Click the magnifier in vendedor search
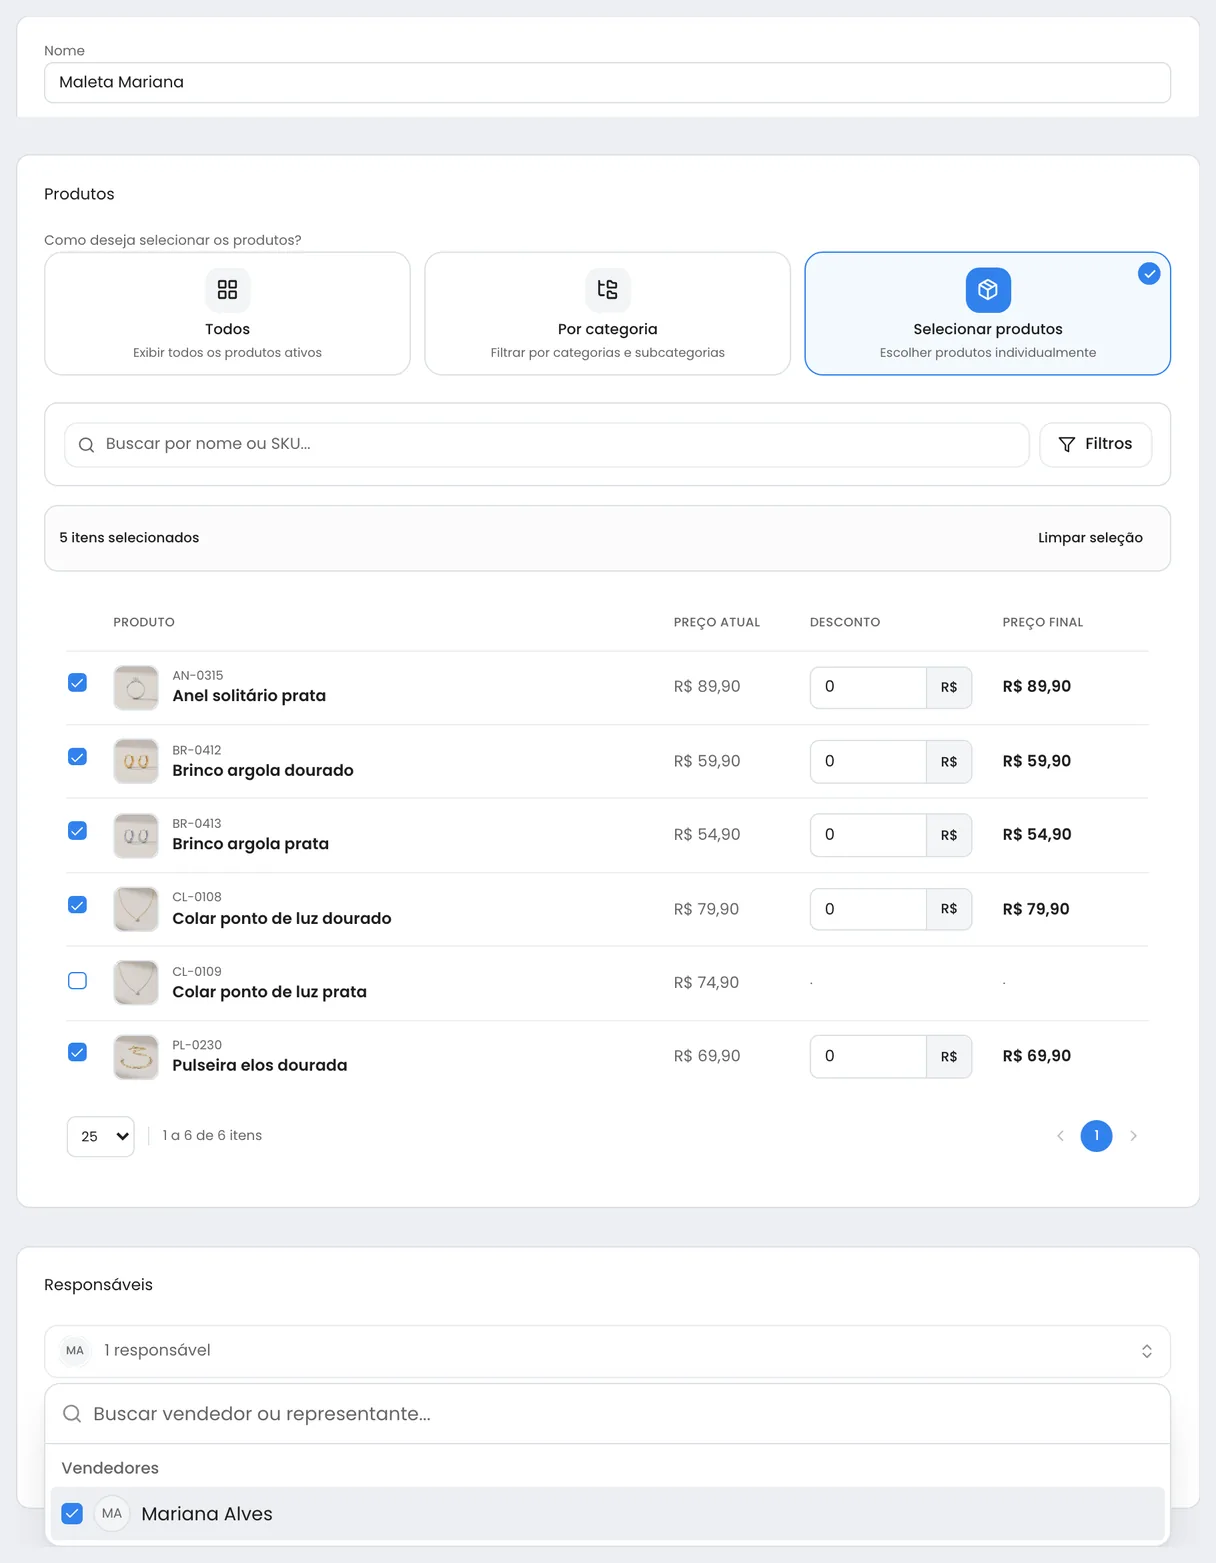Viewport: 1216px width, 1563px height. [x=72, y=1414]
